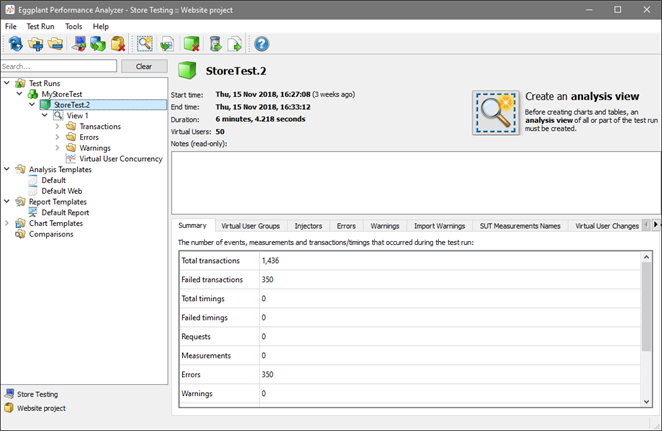662x431 pixels.
Task: Open the File menu
Action: click(x=11, y=26)
